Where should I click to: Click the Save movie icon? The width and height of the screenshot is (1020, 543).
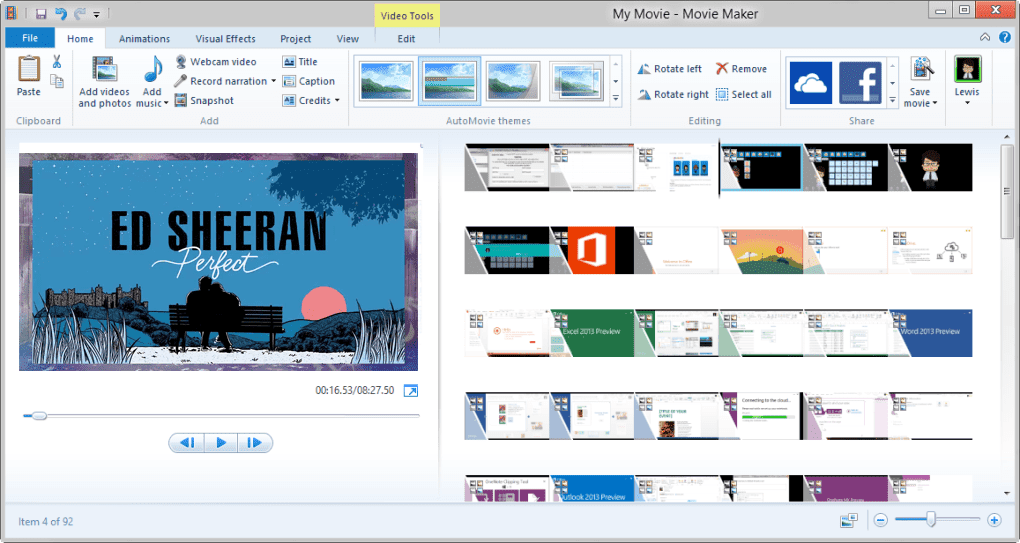pyautogui.click(x=922, y=70)
